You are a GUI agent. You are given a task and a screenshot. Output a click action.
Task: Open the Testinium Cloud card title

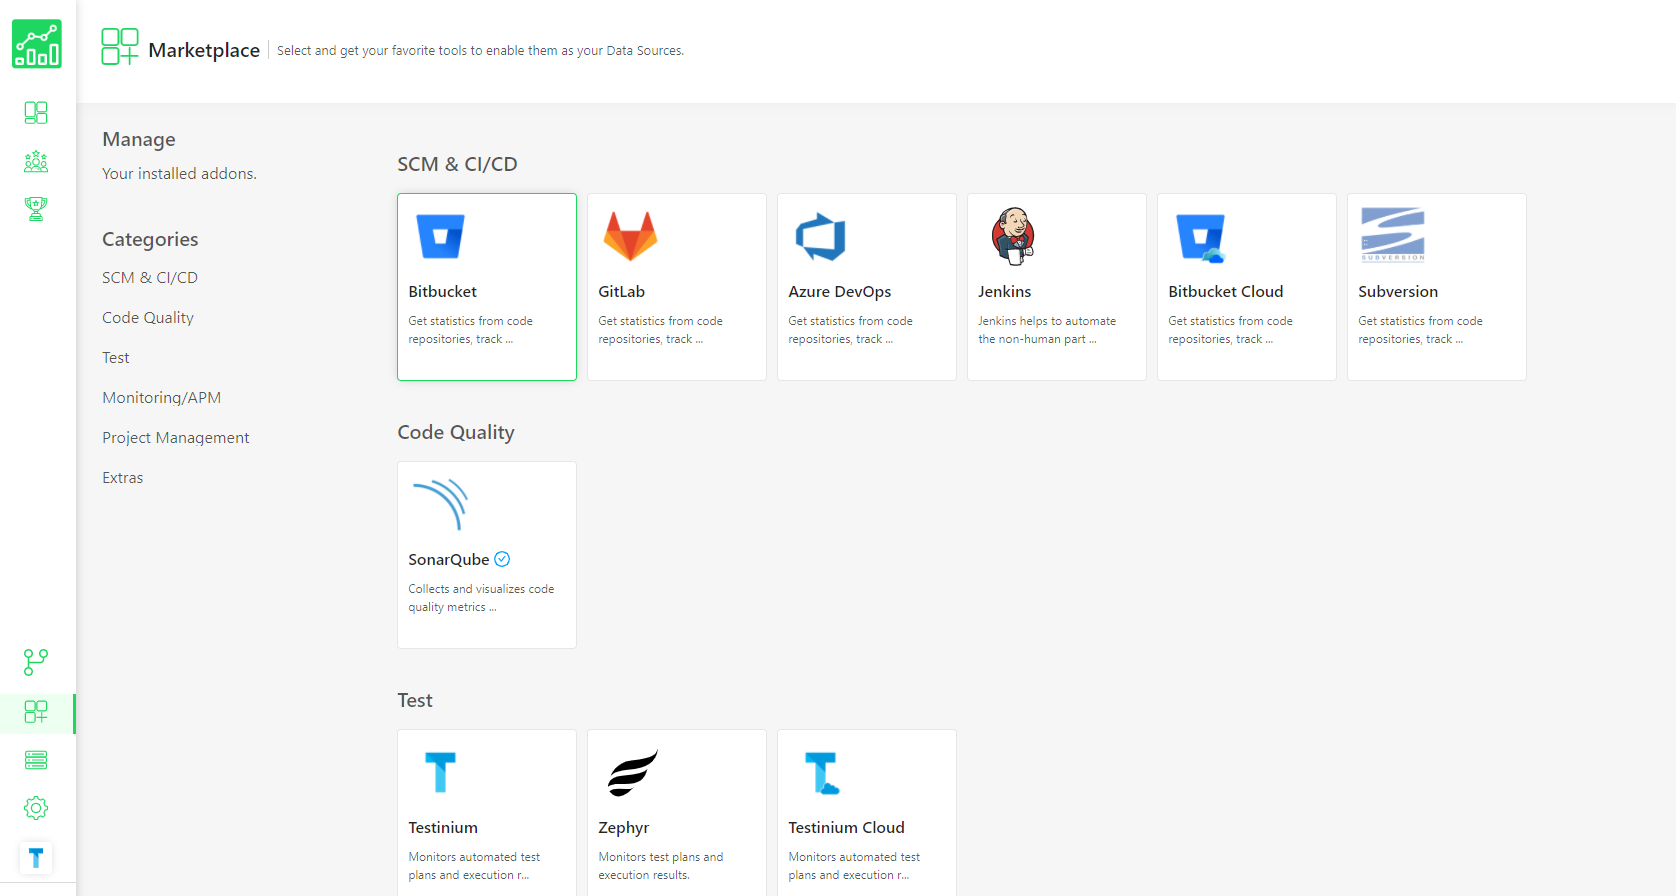click(847, 828)
